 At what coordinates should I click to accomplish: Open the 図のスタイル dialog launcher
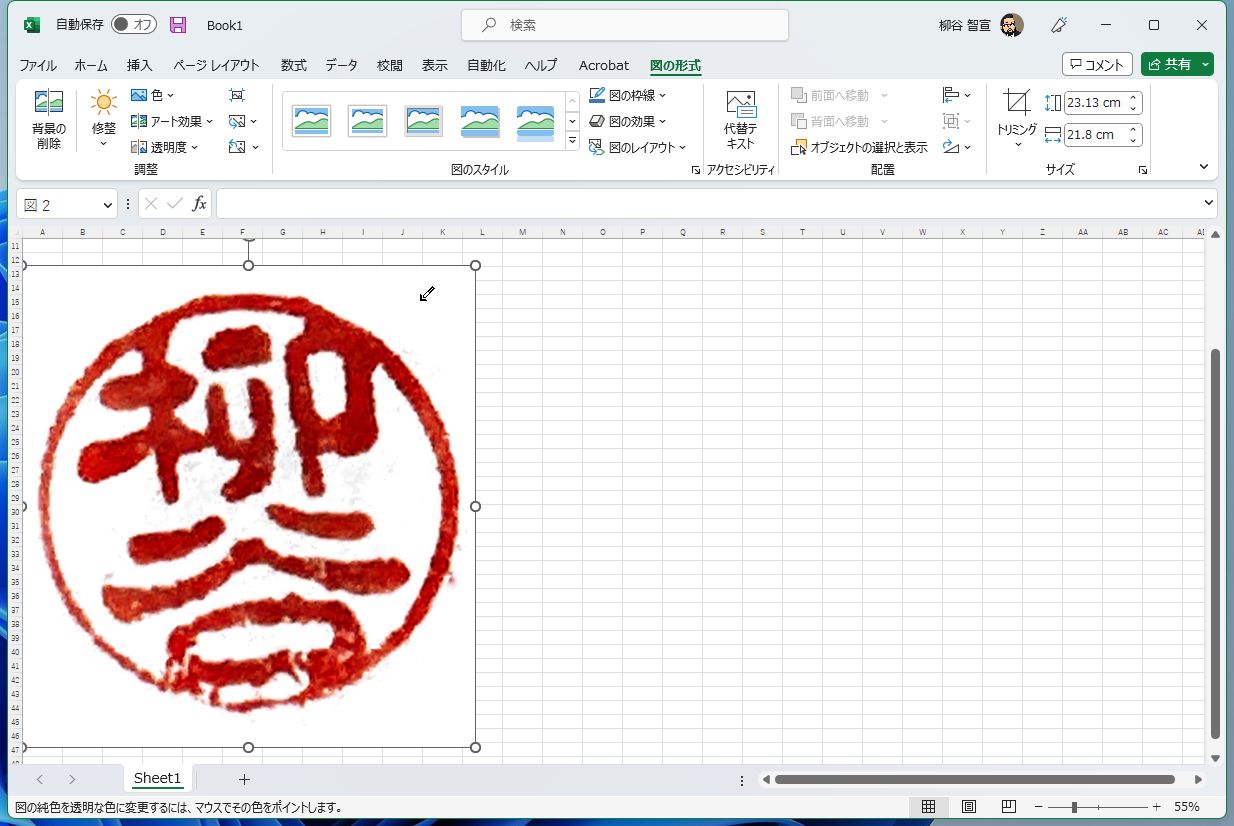pos(696,170)
